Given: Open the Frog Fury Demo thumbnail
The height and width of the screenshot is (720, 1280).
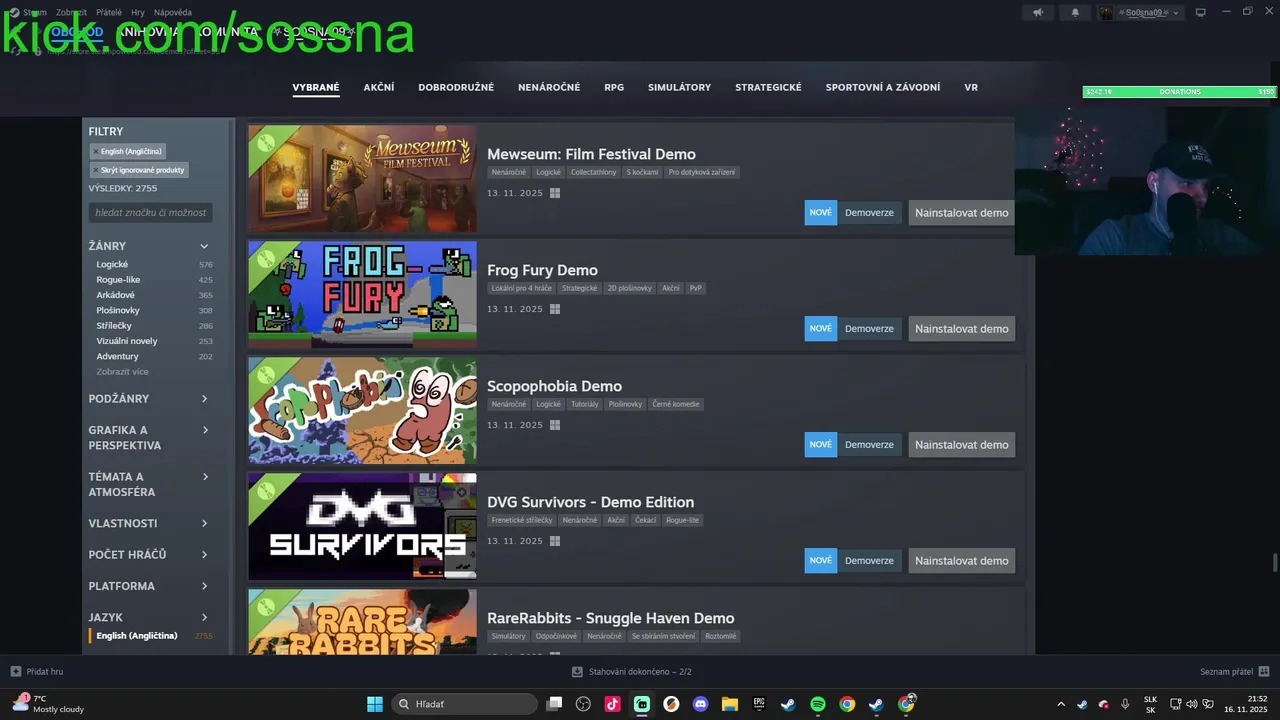Looking at the screenshot, I should 362,294.
